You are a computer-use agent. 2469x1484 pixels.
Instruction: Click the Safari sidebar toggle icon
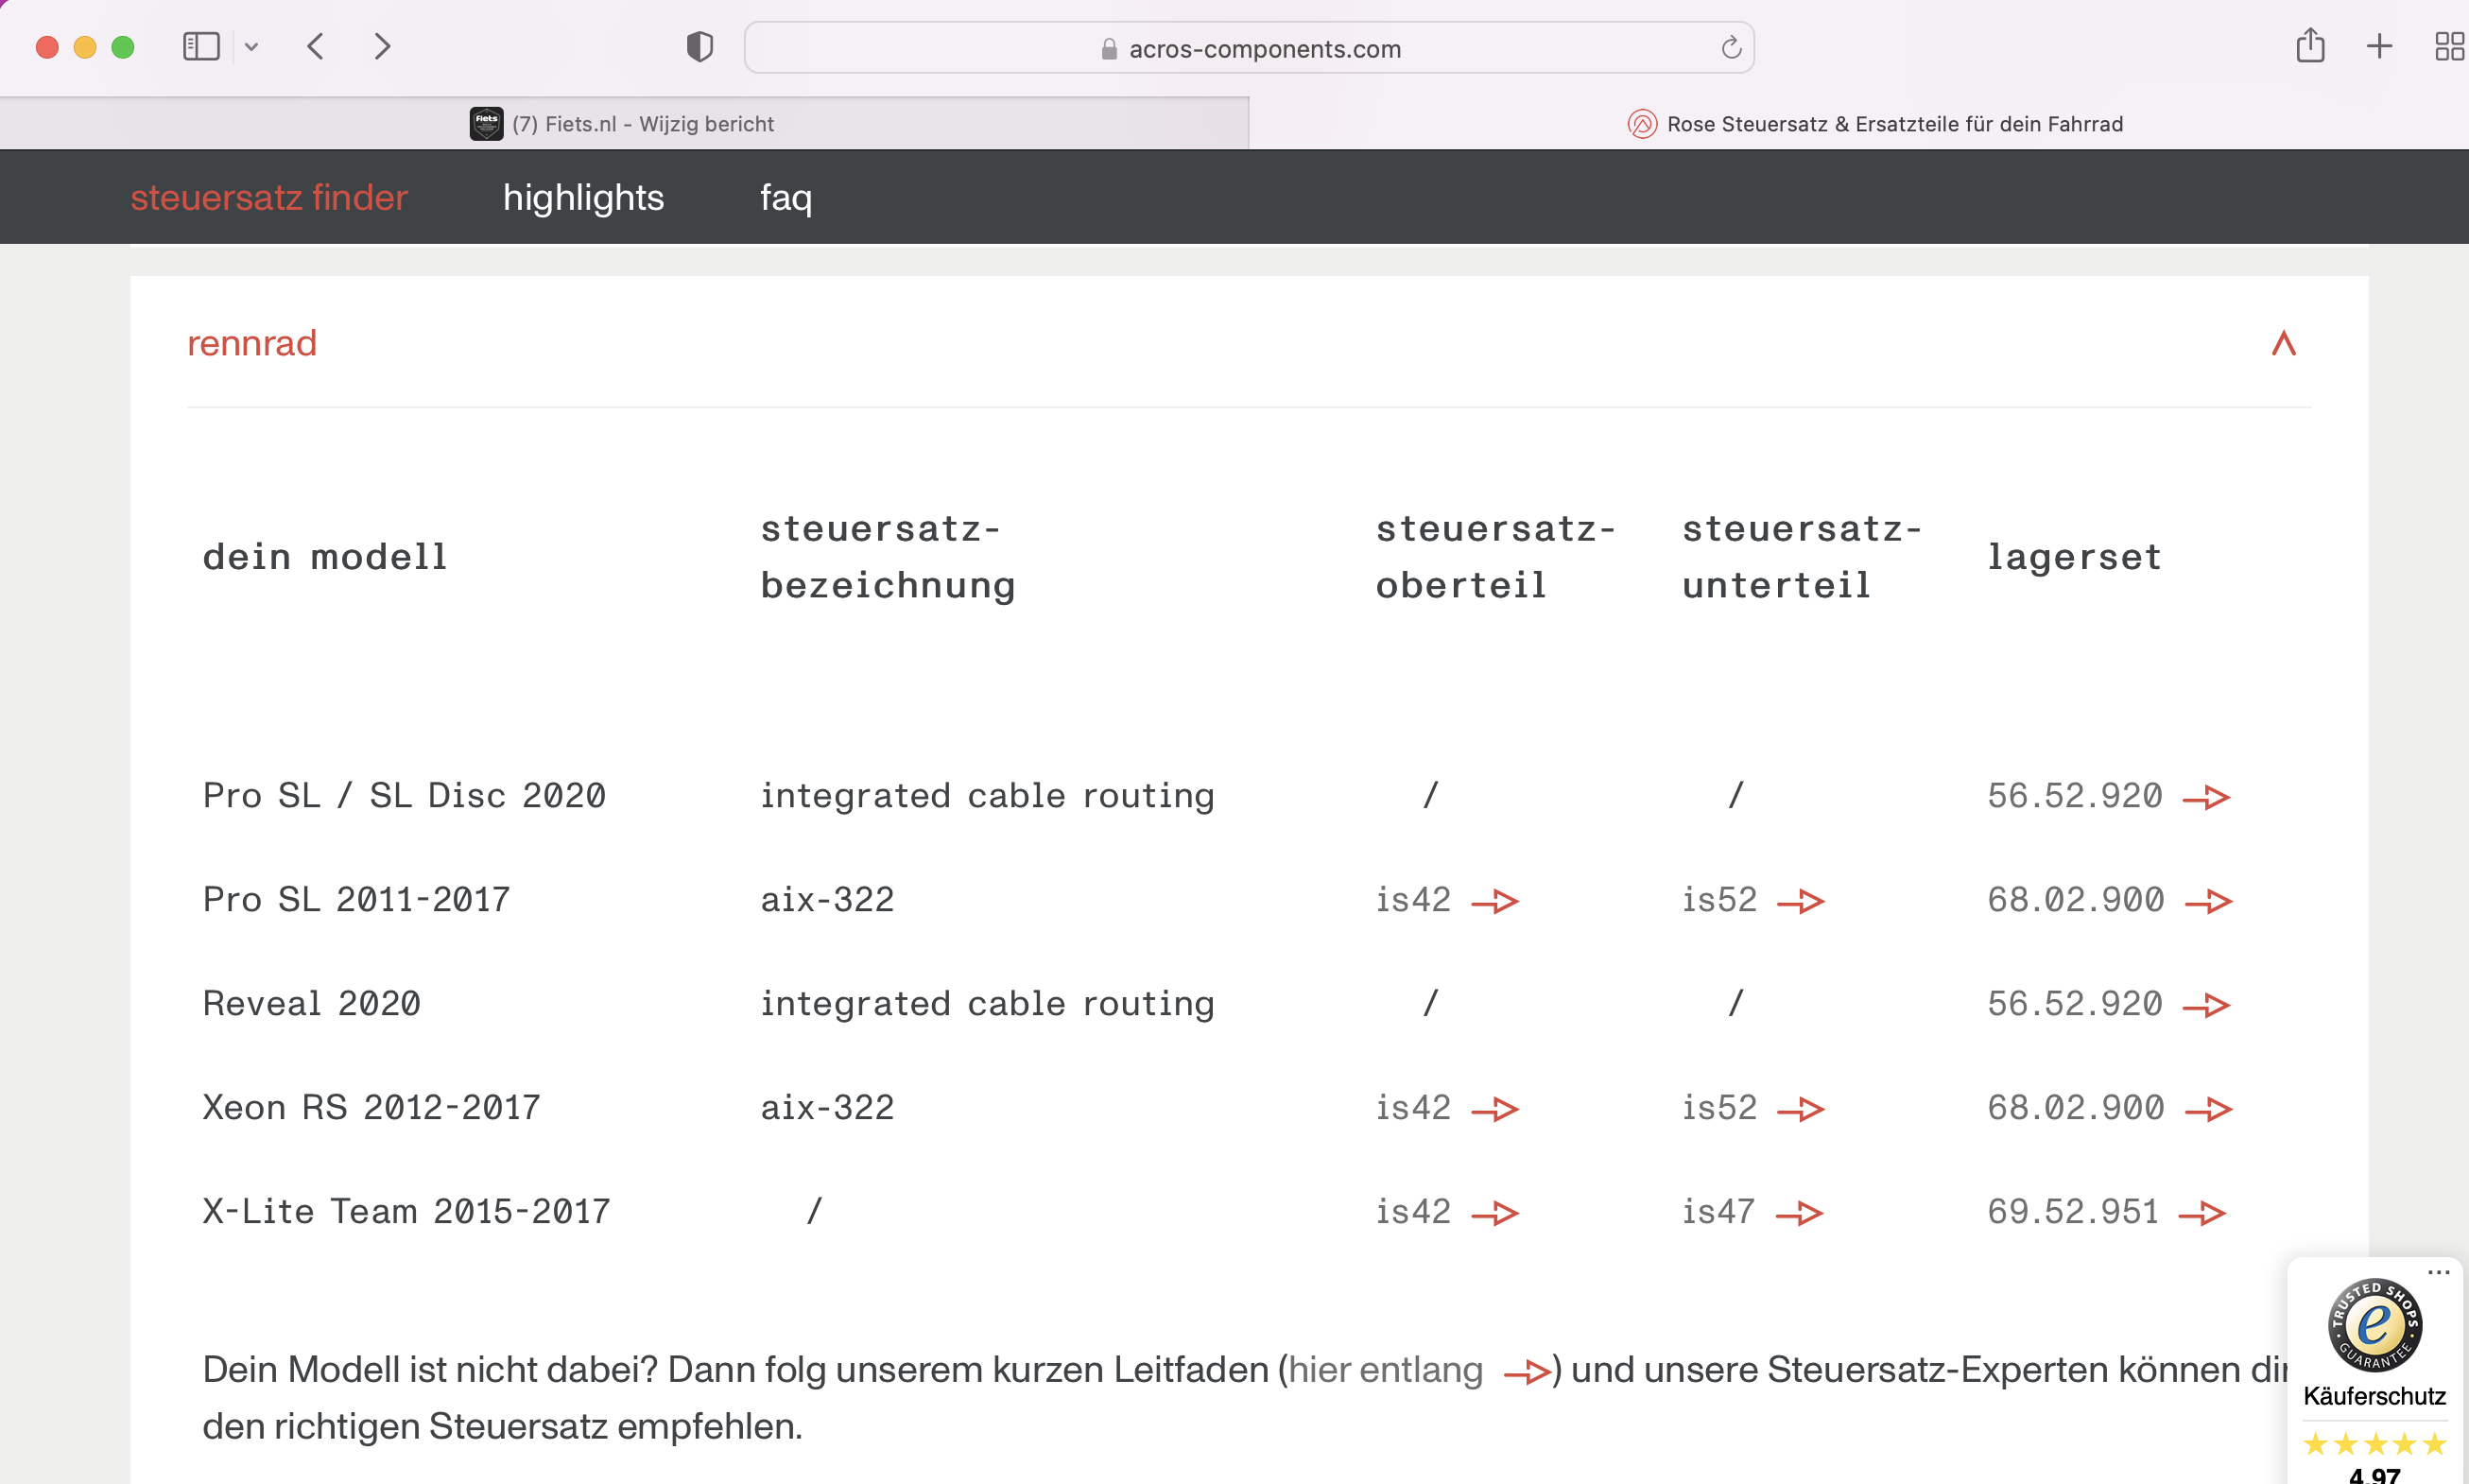click(201, 46)
